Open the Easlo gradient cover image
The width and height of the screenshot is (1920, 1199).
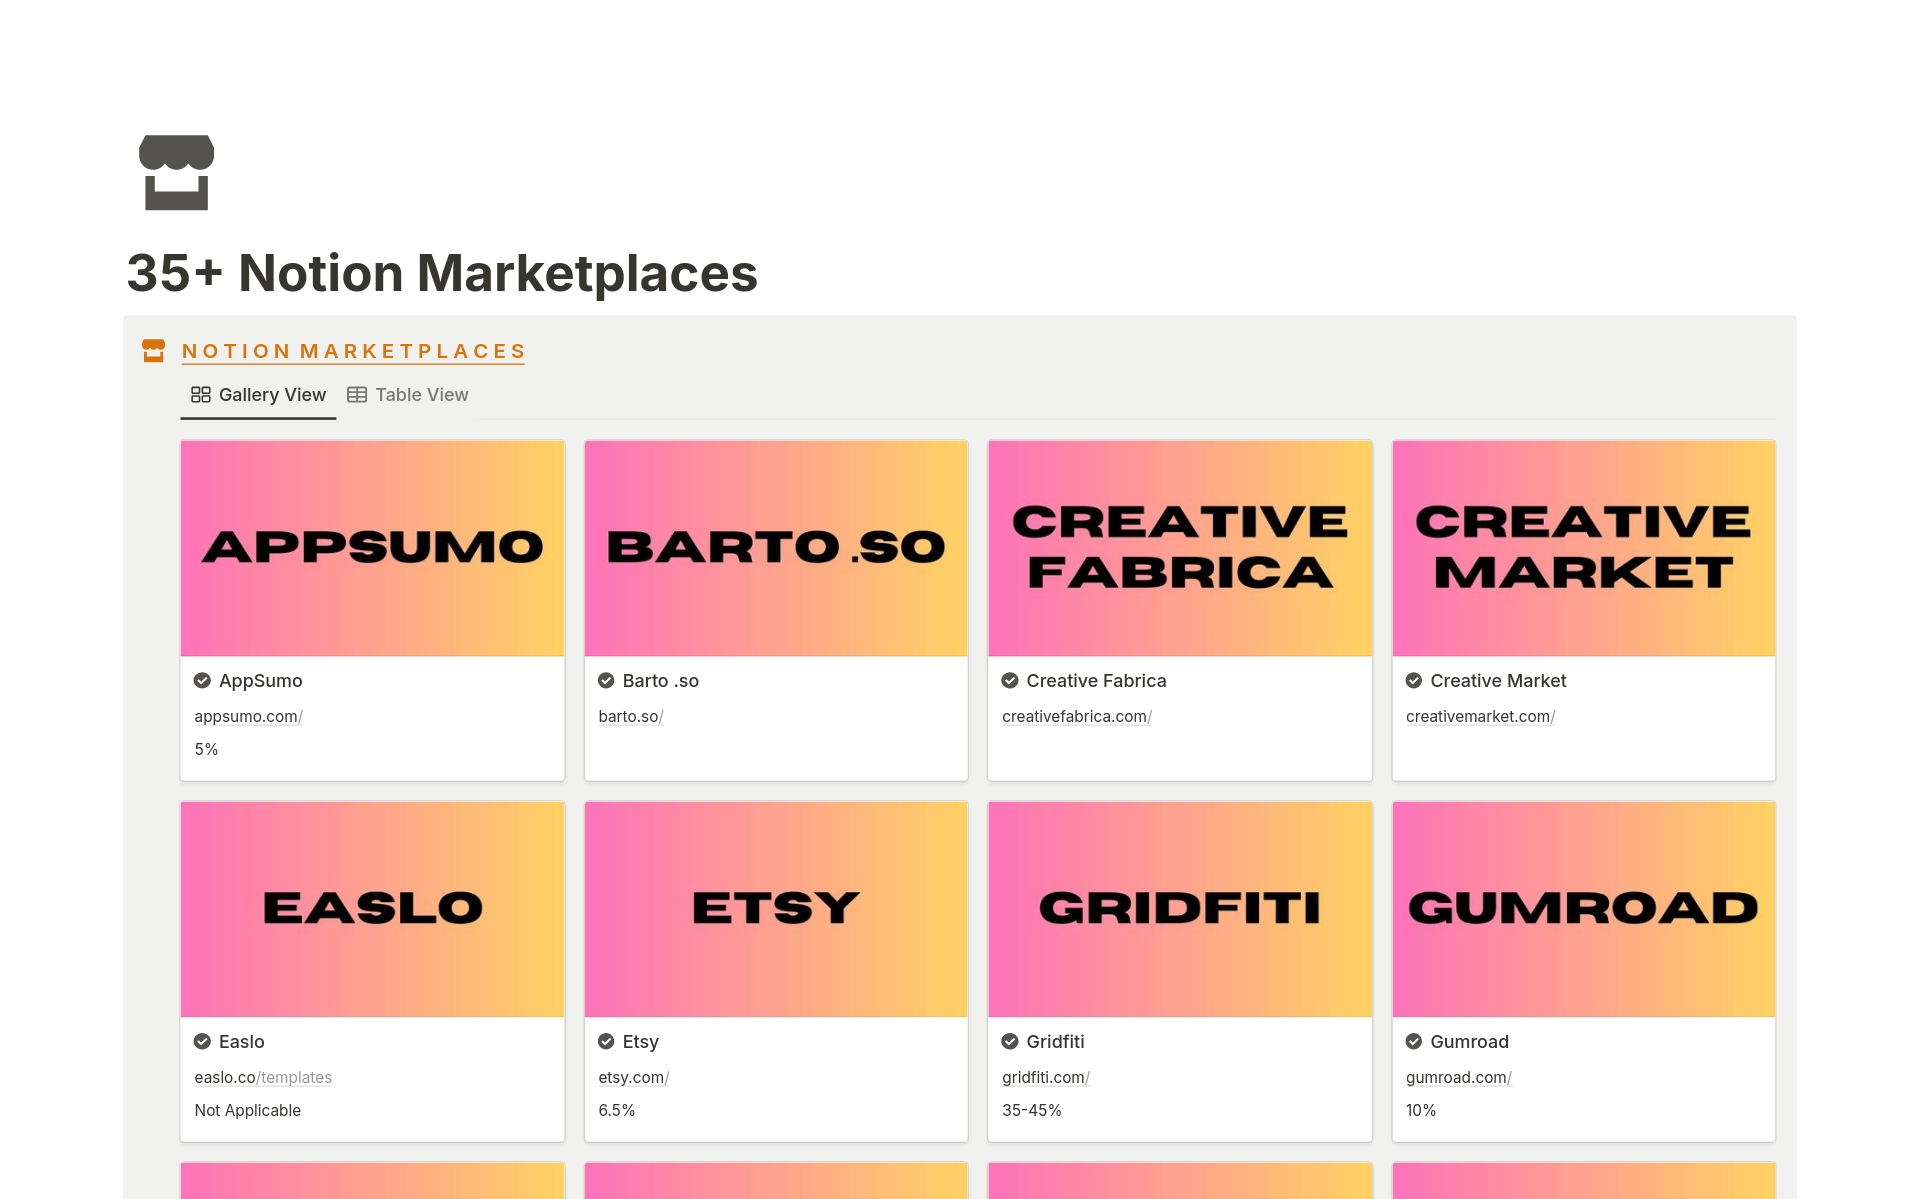pos(372,909)
